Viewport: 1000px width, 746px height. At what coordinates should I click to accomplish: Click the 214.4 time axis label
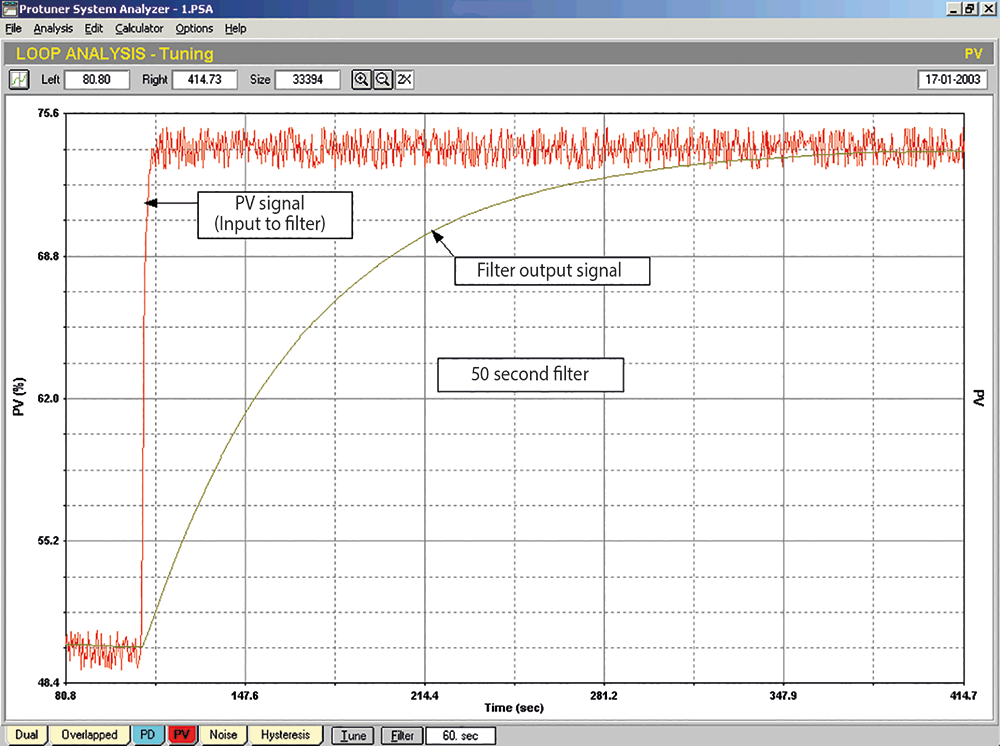click(425, 696)
